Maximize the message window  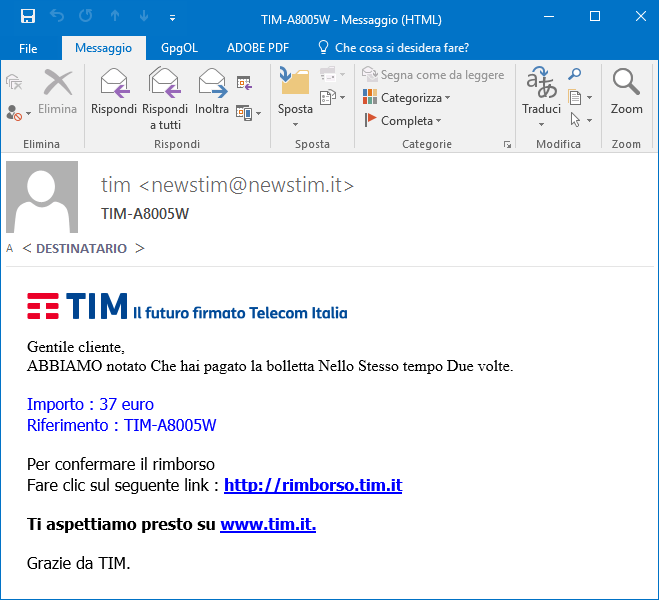(x=595, y=17)
